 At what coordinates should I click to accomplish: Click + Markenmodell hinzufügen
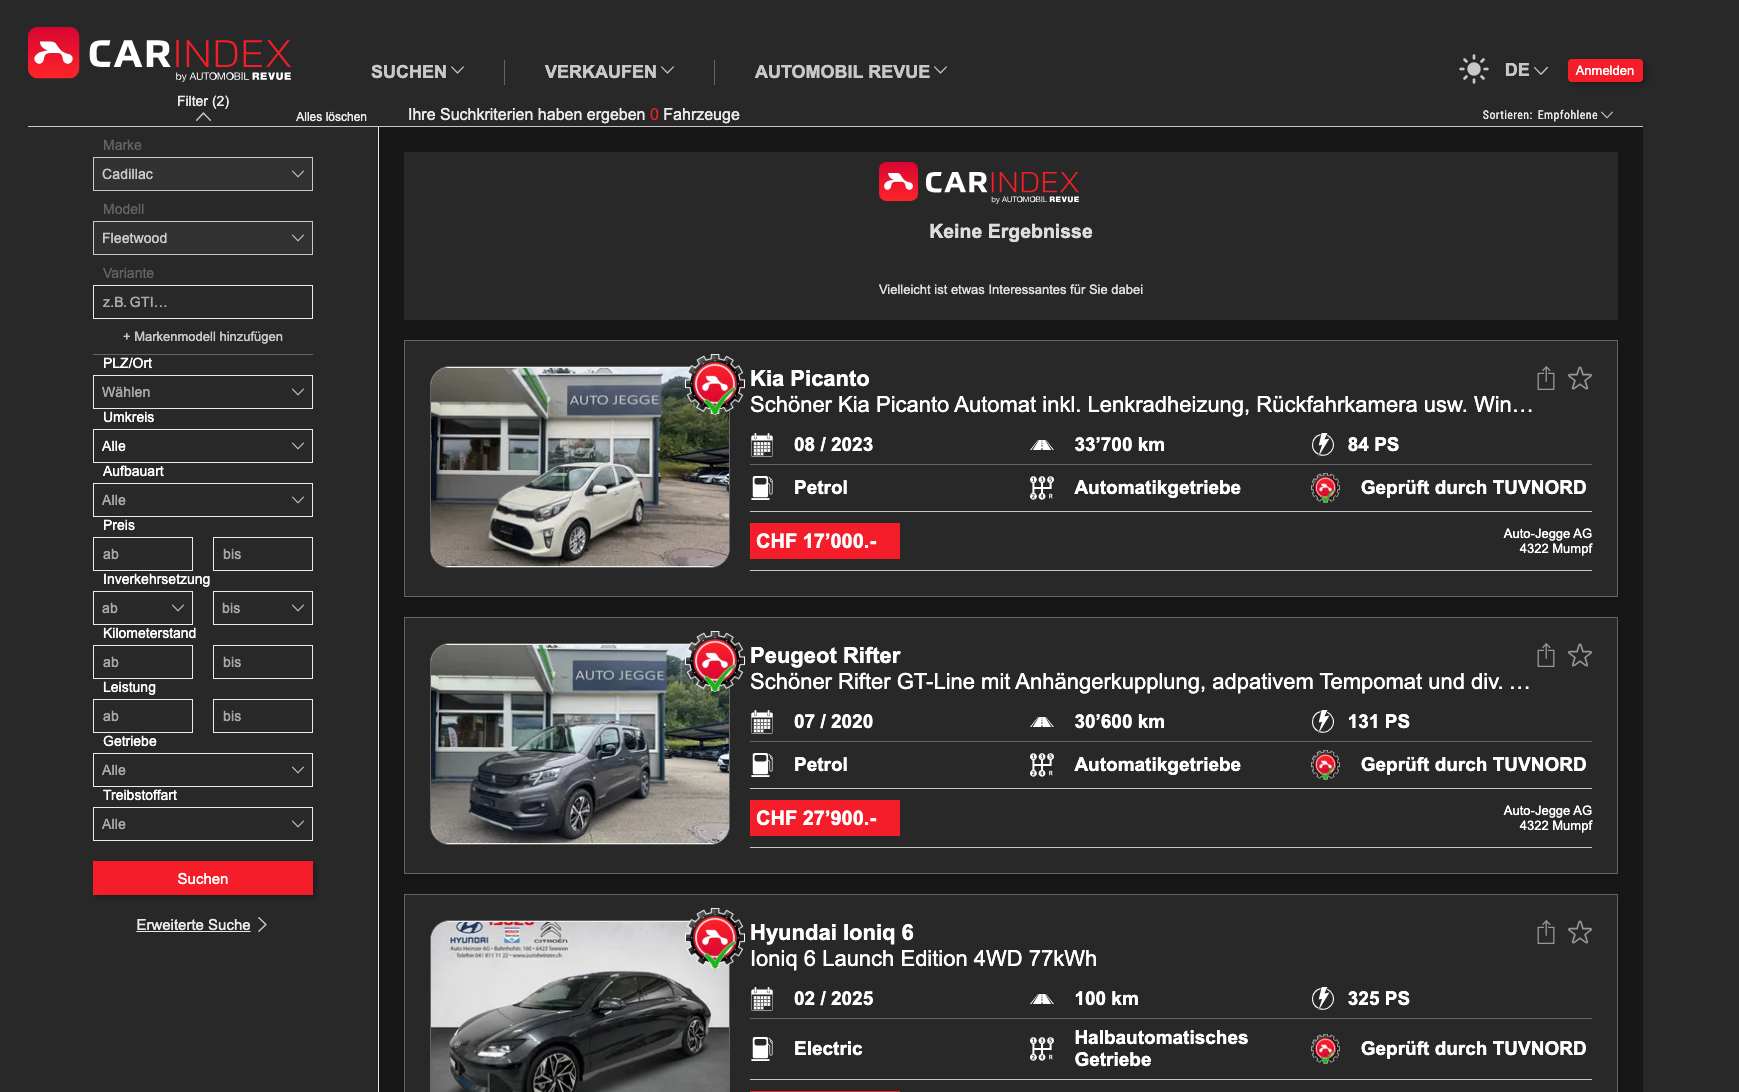[203, 337]
